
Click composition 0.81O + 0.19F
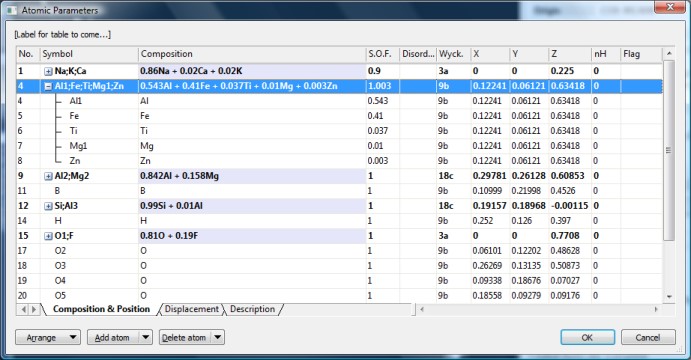[x=169, y=236]
